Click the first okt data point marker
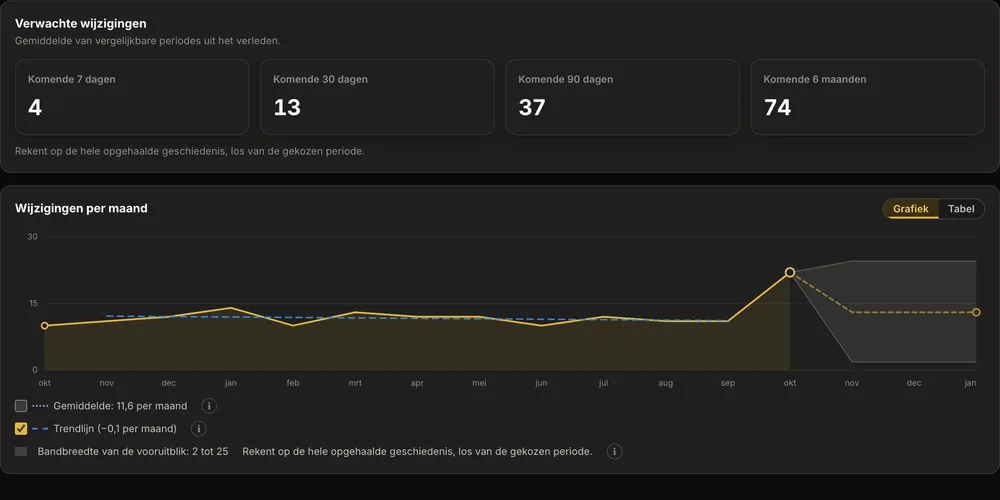1000x500 pixels. (x=45, y=326)
